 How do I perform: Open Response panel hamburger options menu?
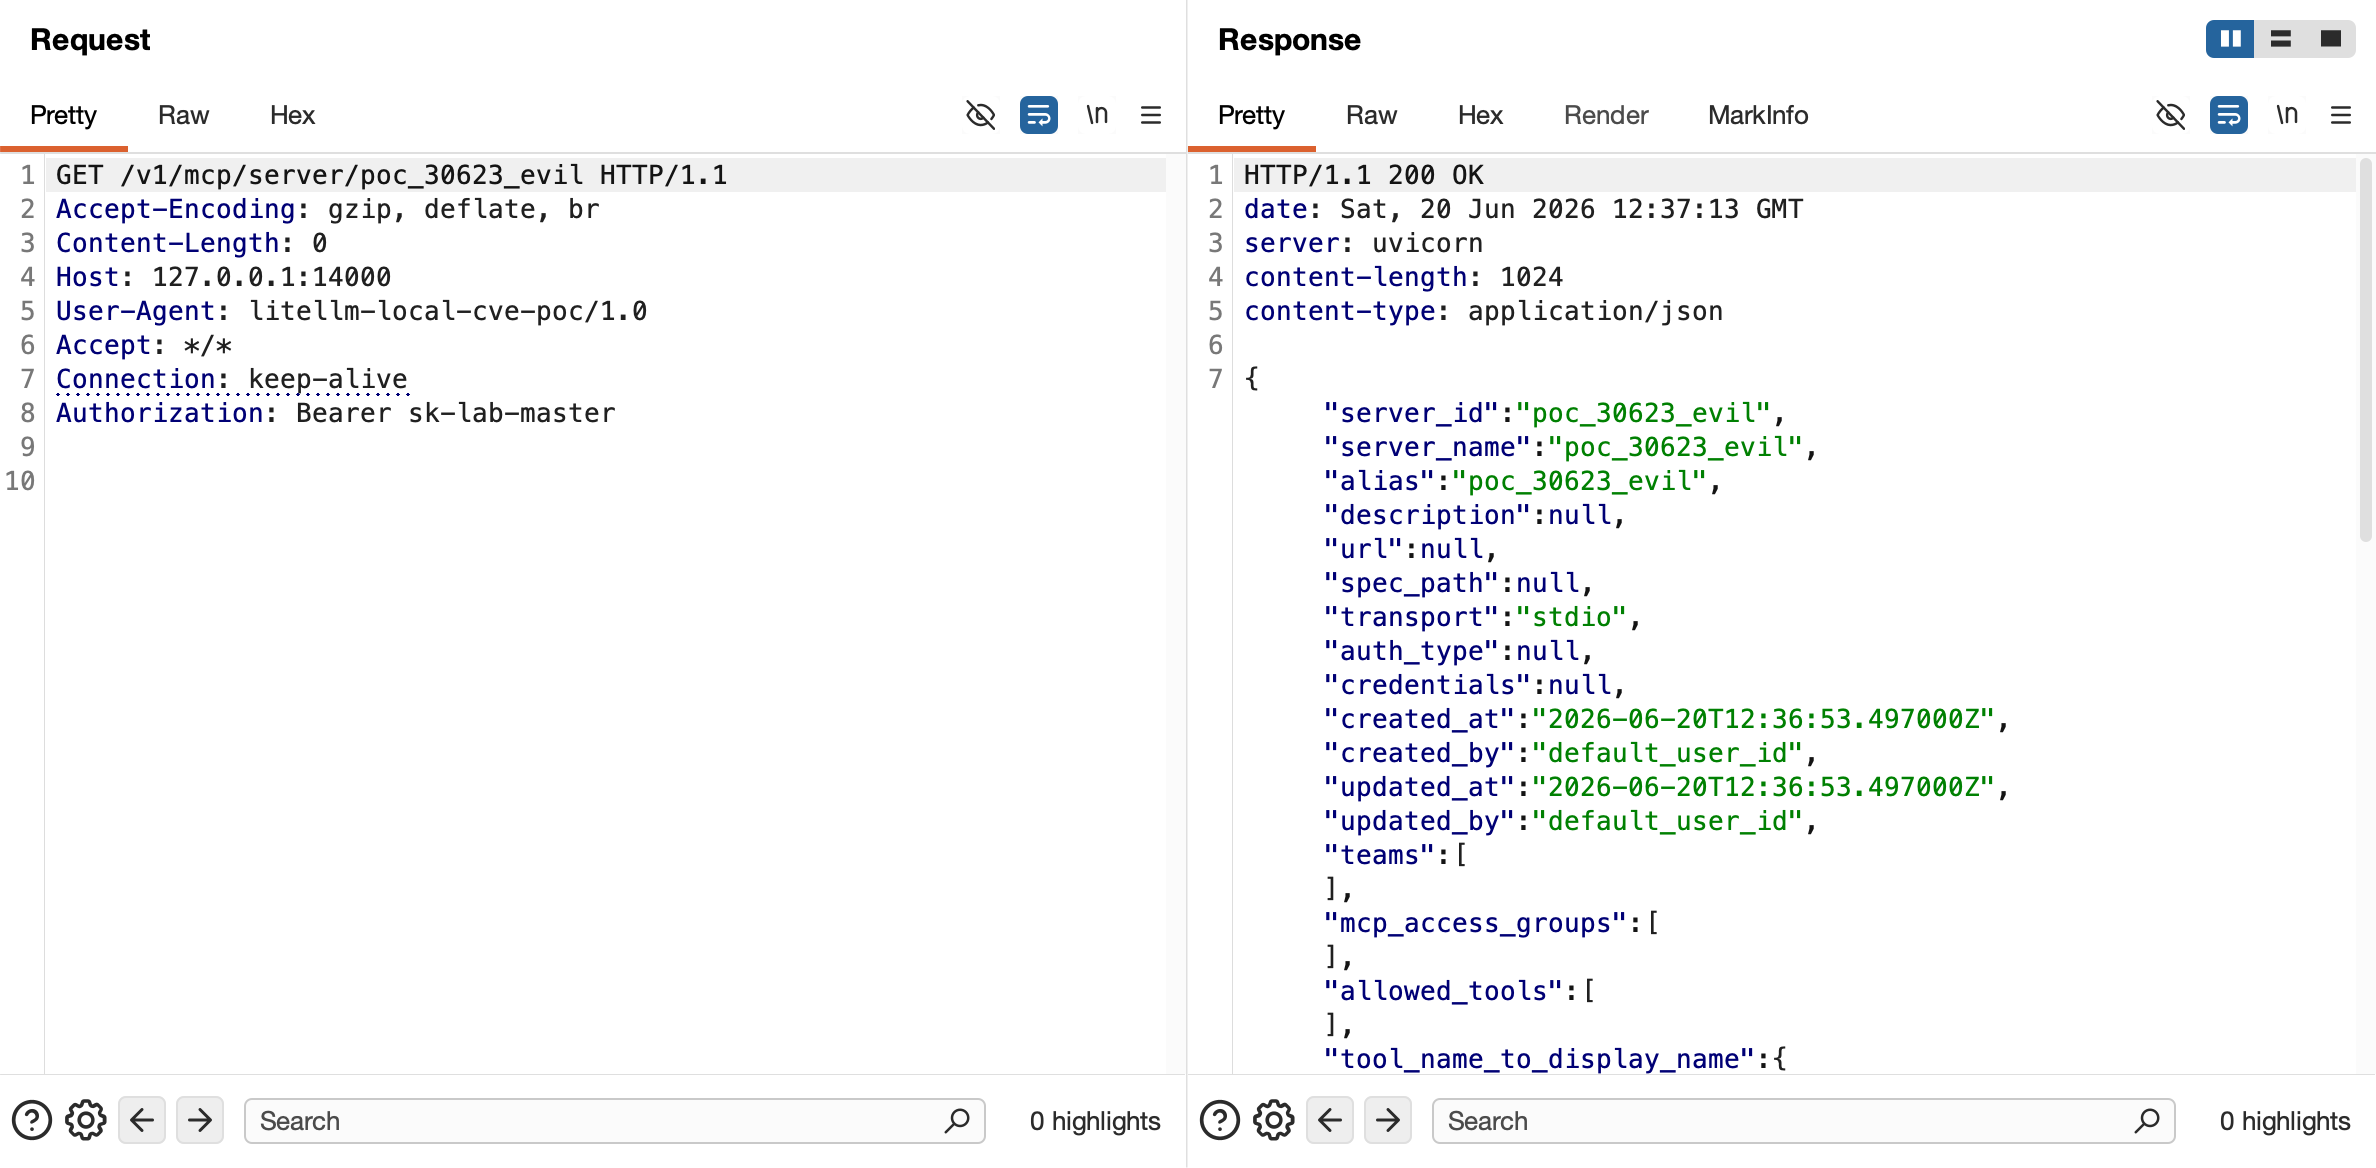point(2341,115)
